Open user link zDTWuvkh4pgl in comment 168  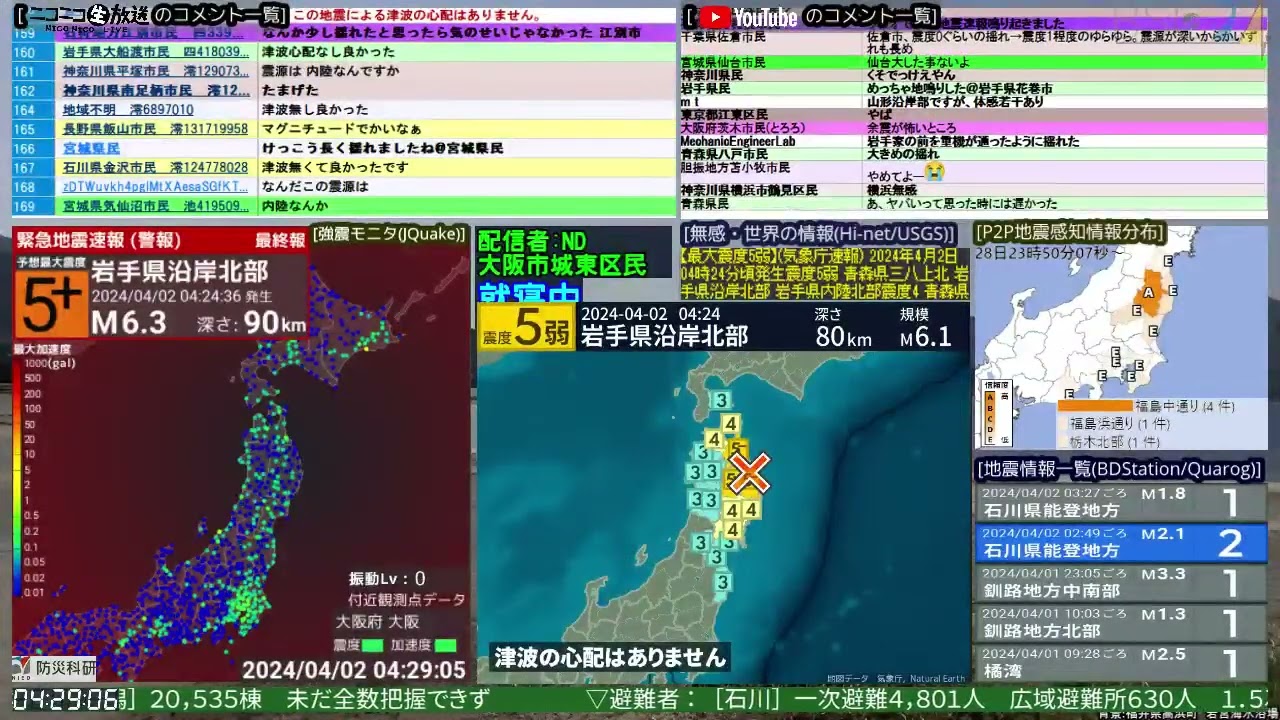pyautogui.click(x=155, y=187)
